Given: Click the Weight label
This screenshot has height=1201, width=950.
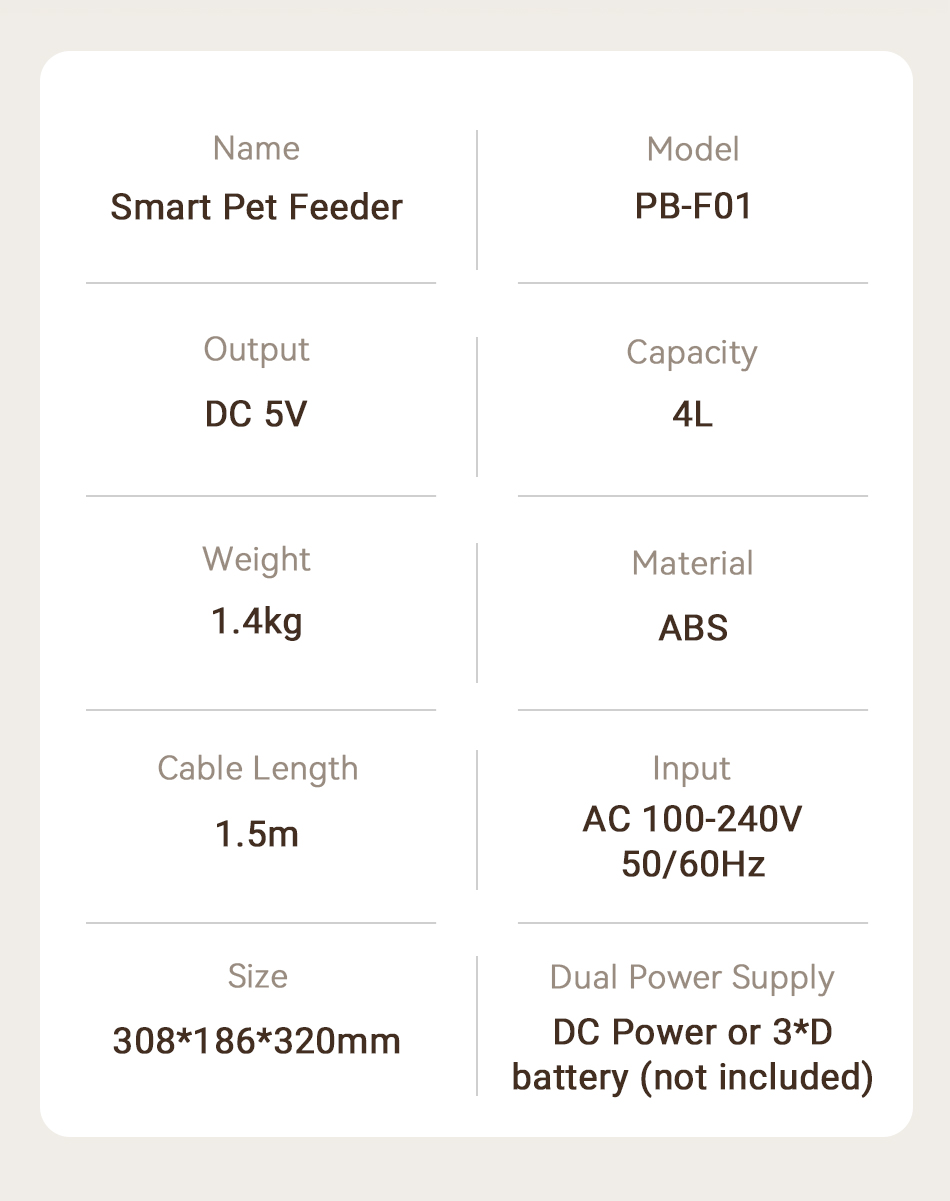Looking at the screenshot, I should 256,559.
